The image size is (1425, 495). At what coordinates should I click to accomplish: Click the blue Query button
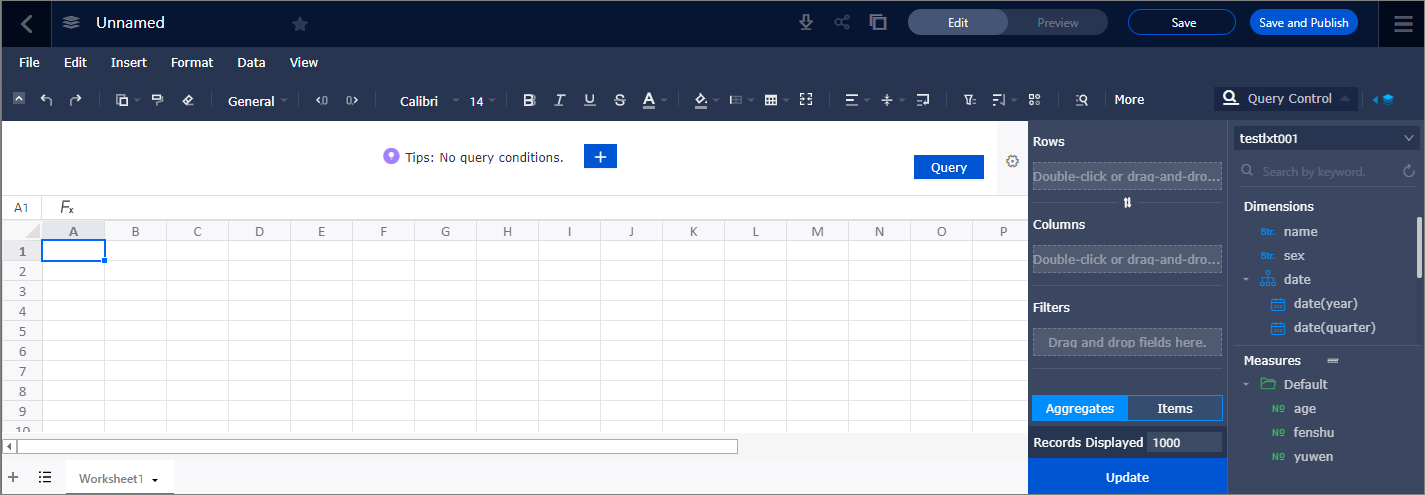(949, 167)
